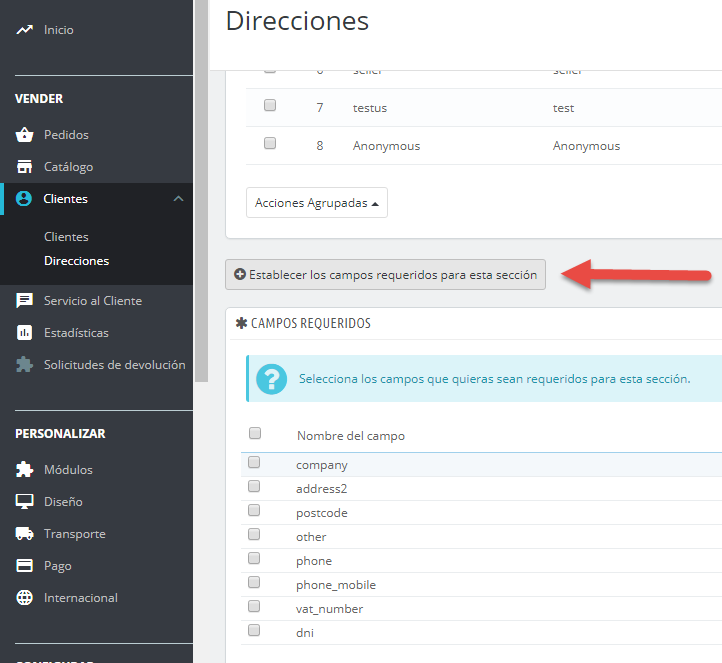Check the phone required field box
The image size is (722, 663).
(x=254, y=558)
